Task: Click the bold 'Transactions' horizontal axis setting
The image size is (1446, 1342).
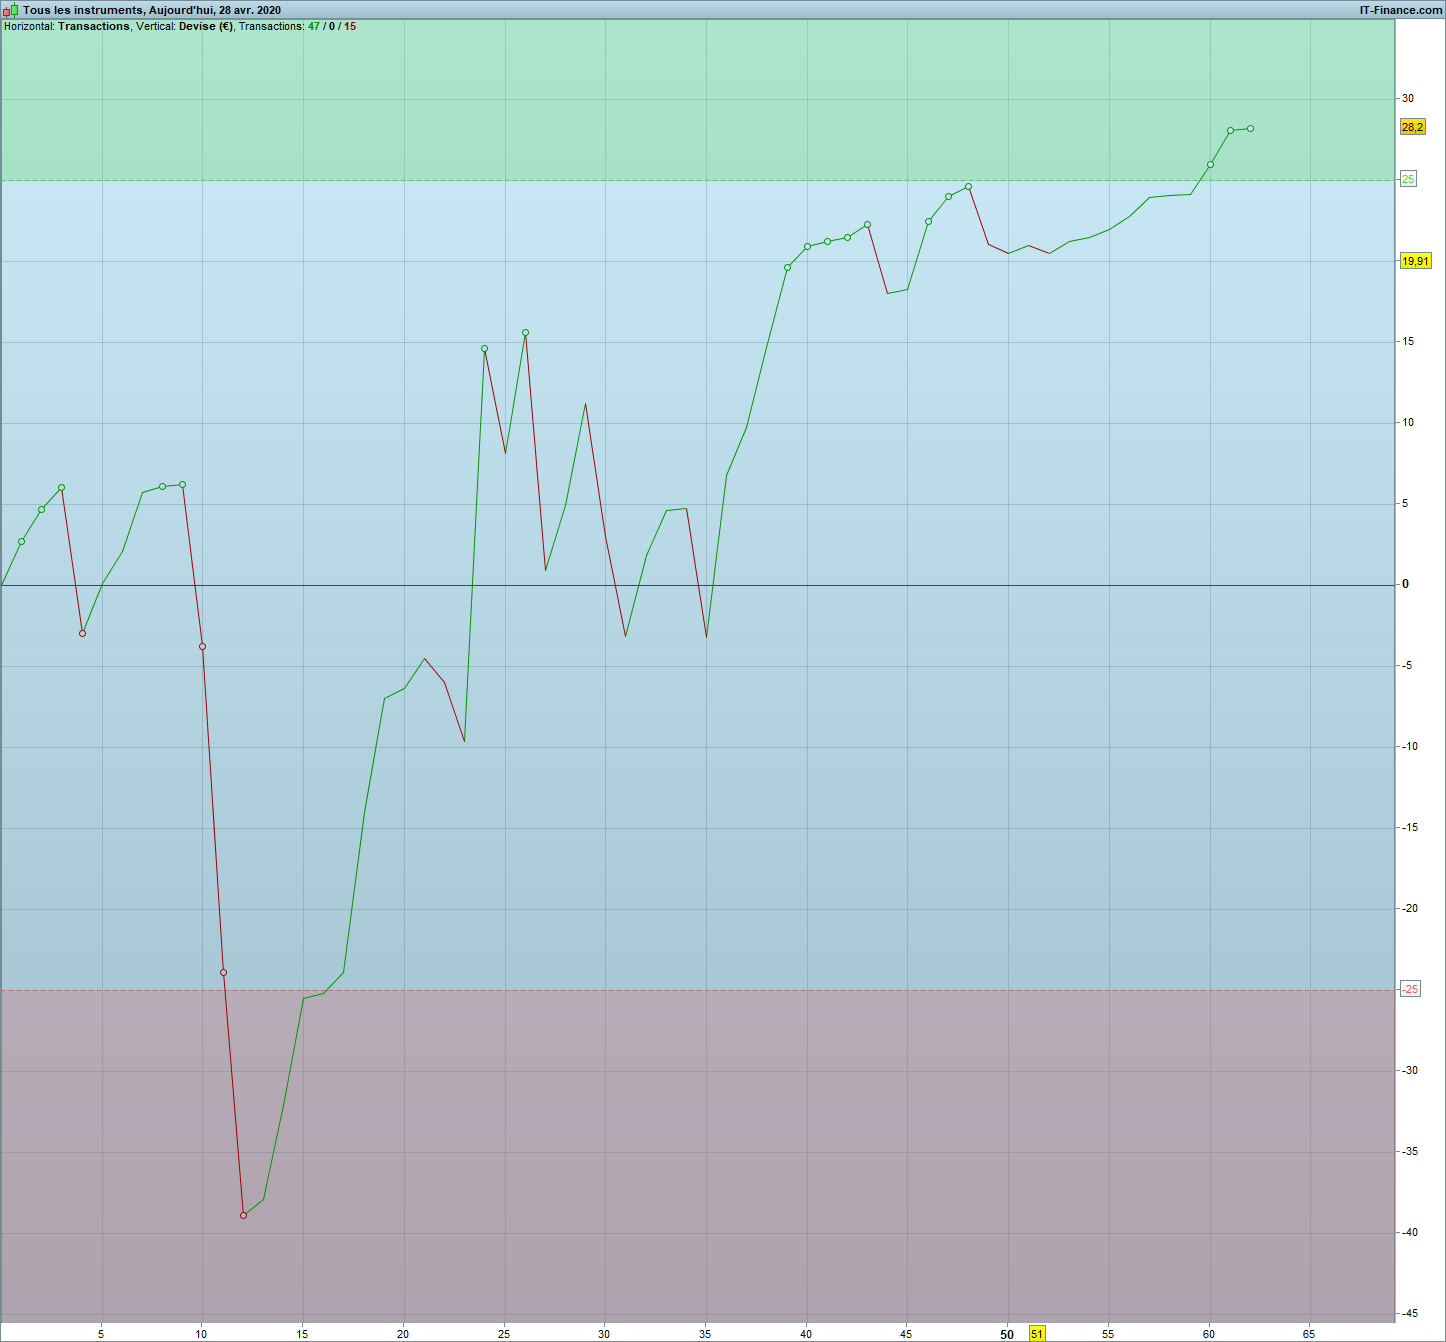Action: point(94,26)
